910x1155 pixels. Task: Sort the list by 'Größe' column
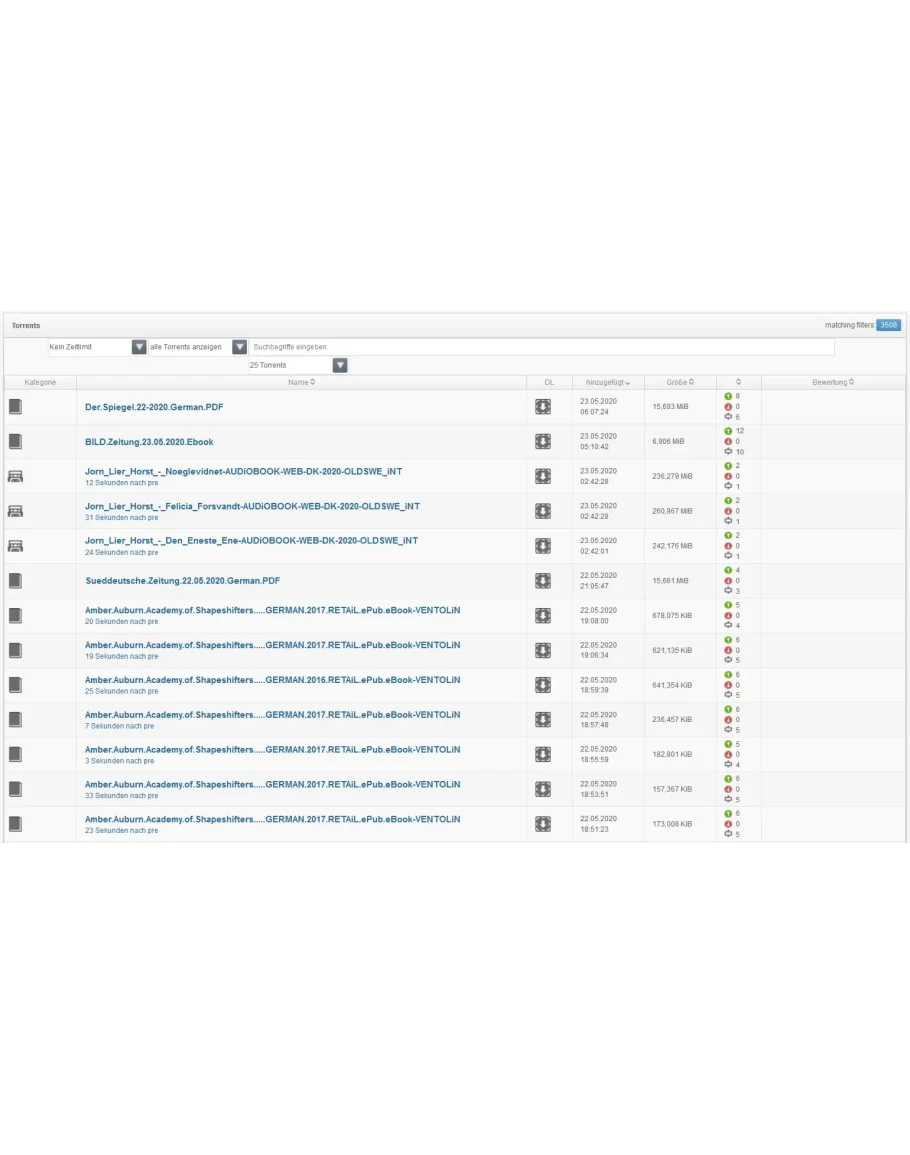(x=680, y=382)
